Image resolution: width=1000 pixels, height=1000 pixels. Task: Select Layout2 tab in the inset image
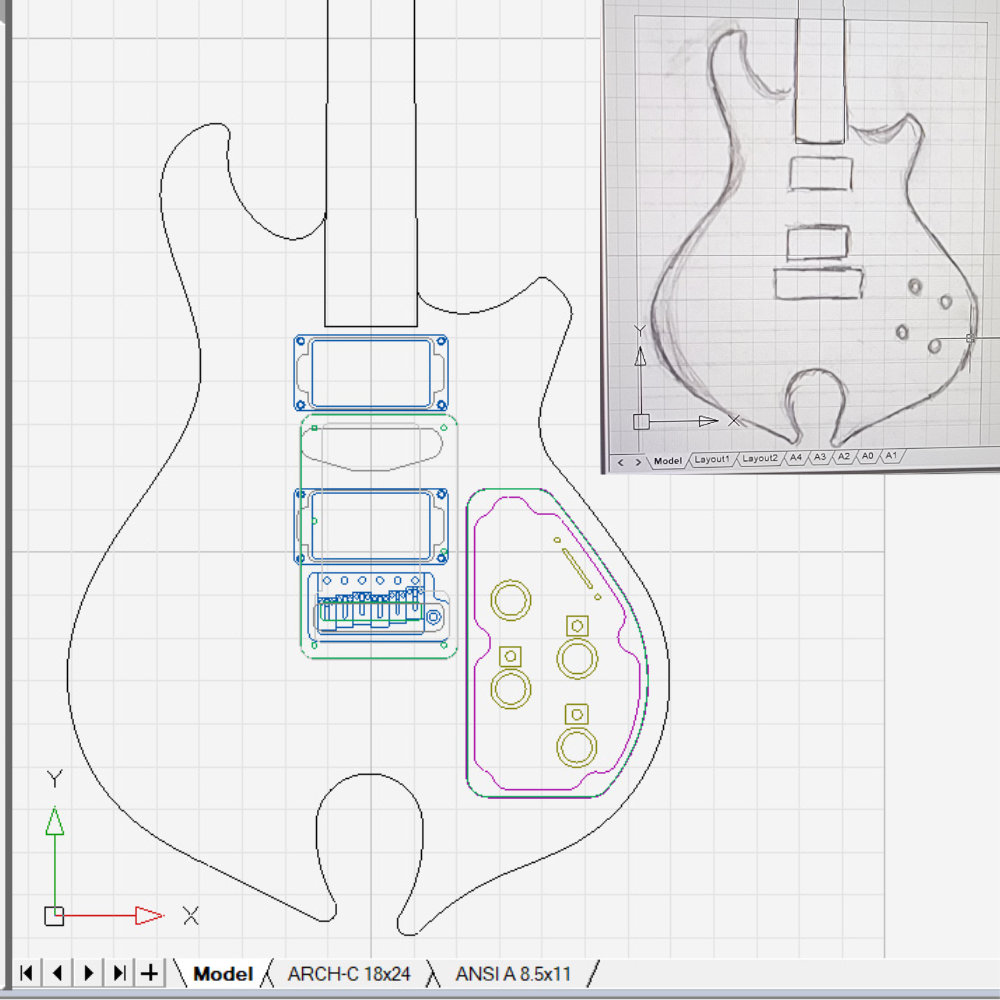[x=759, y=458]
